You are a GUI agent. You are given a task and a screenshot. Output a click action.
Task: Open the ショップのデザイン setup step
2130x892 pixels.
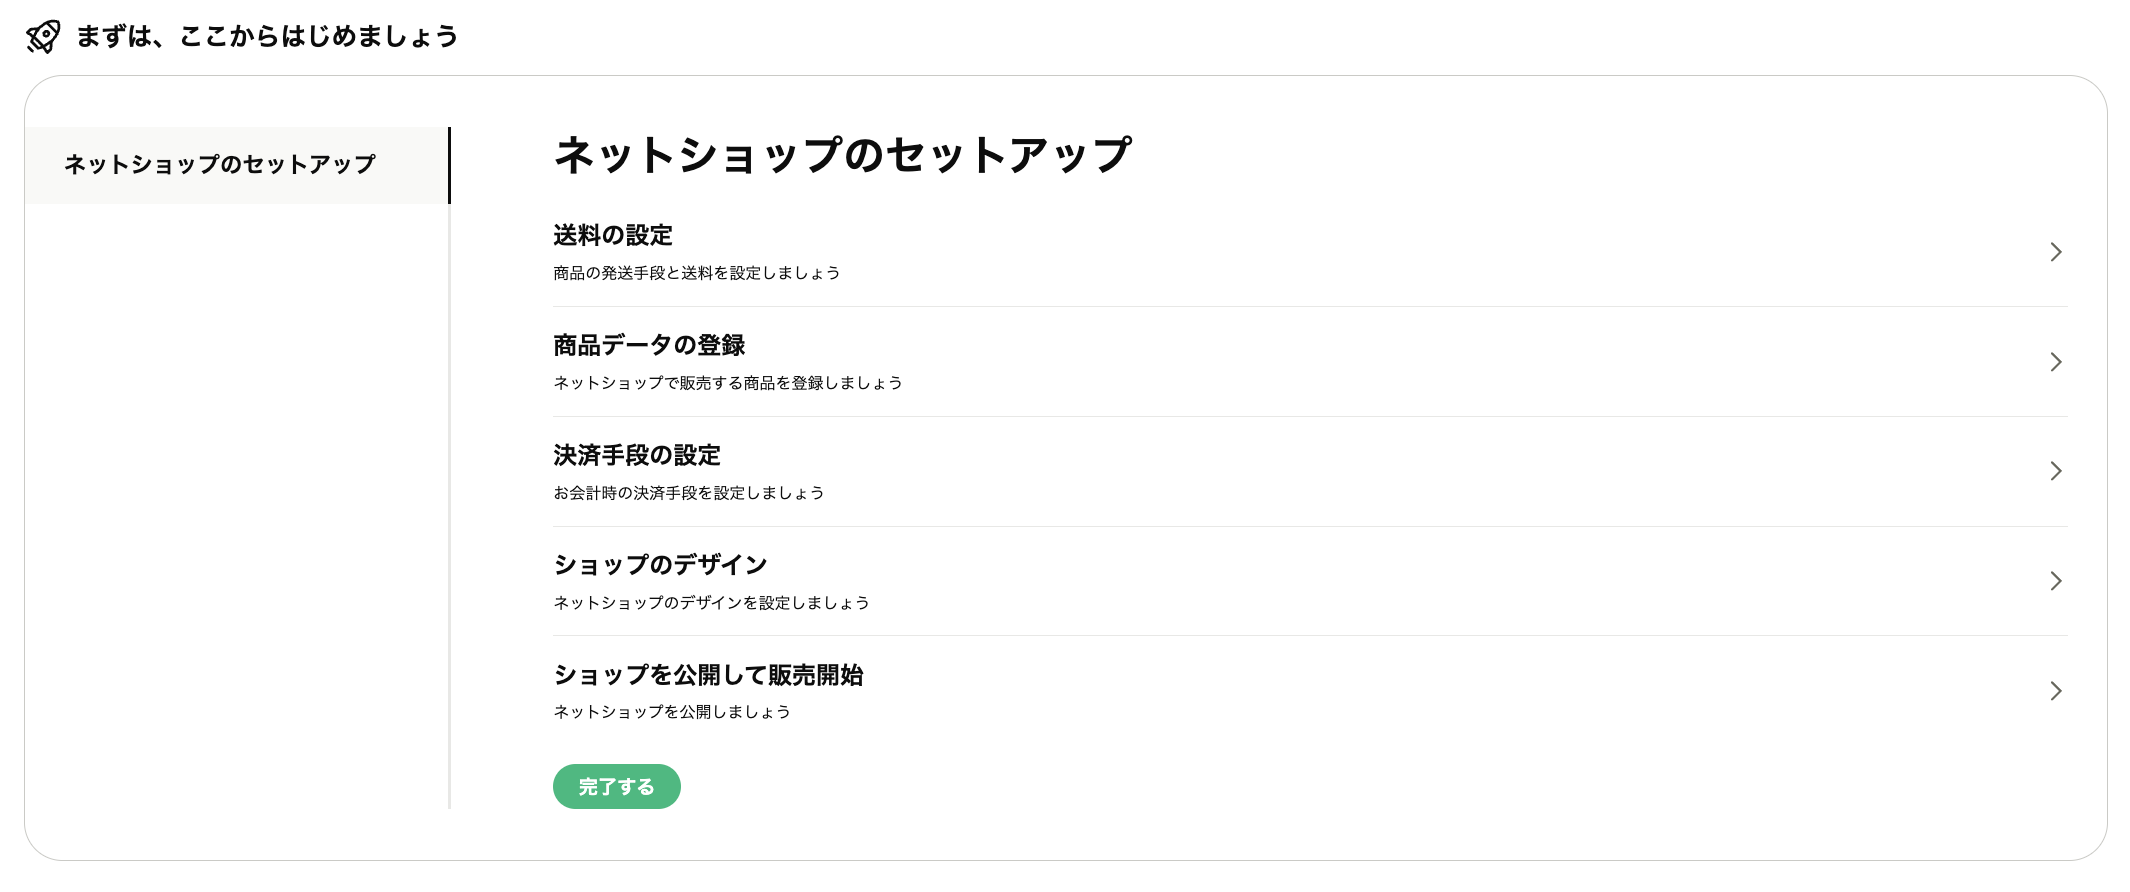point(659,565)
